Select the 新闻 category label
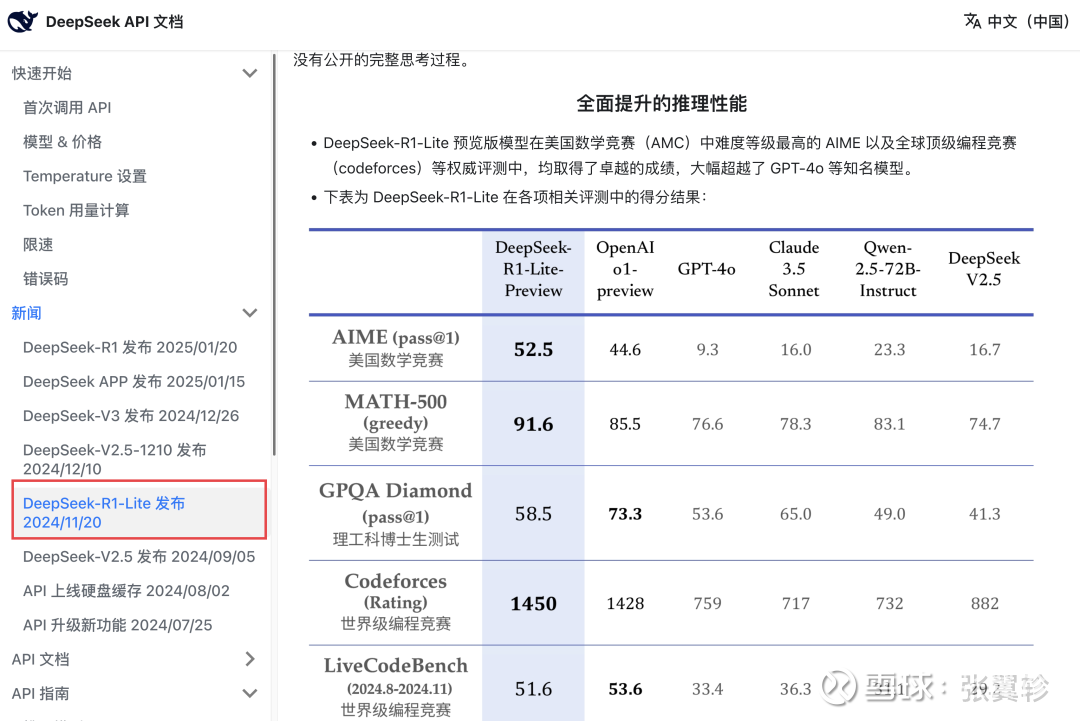1080x721 pixels. 26,313
